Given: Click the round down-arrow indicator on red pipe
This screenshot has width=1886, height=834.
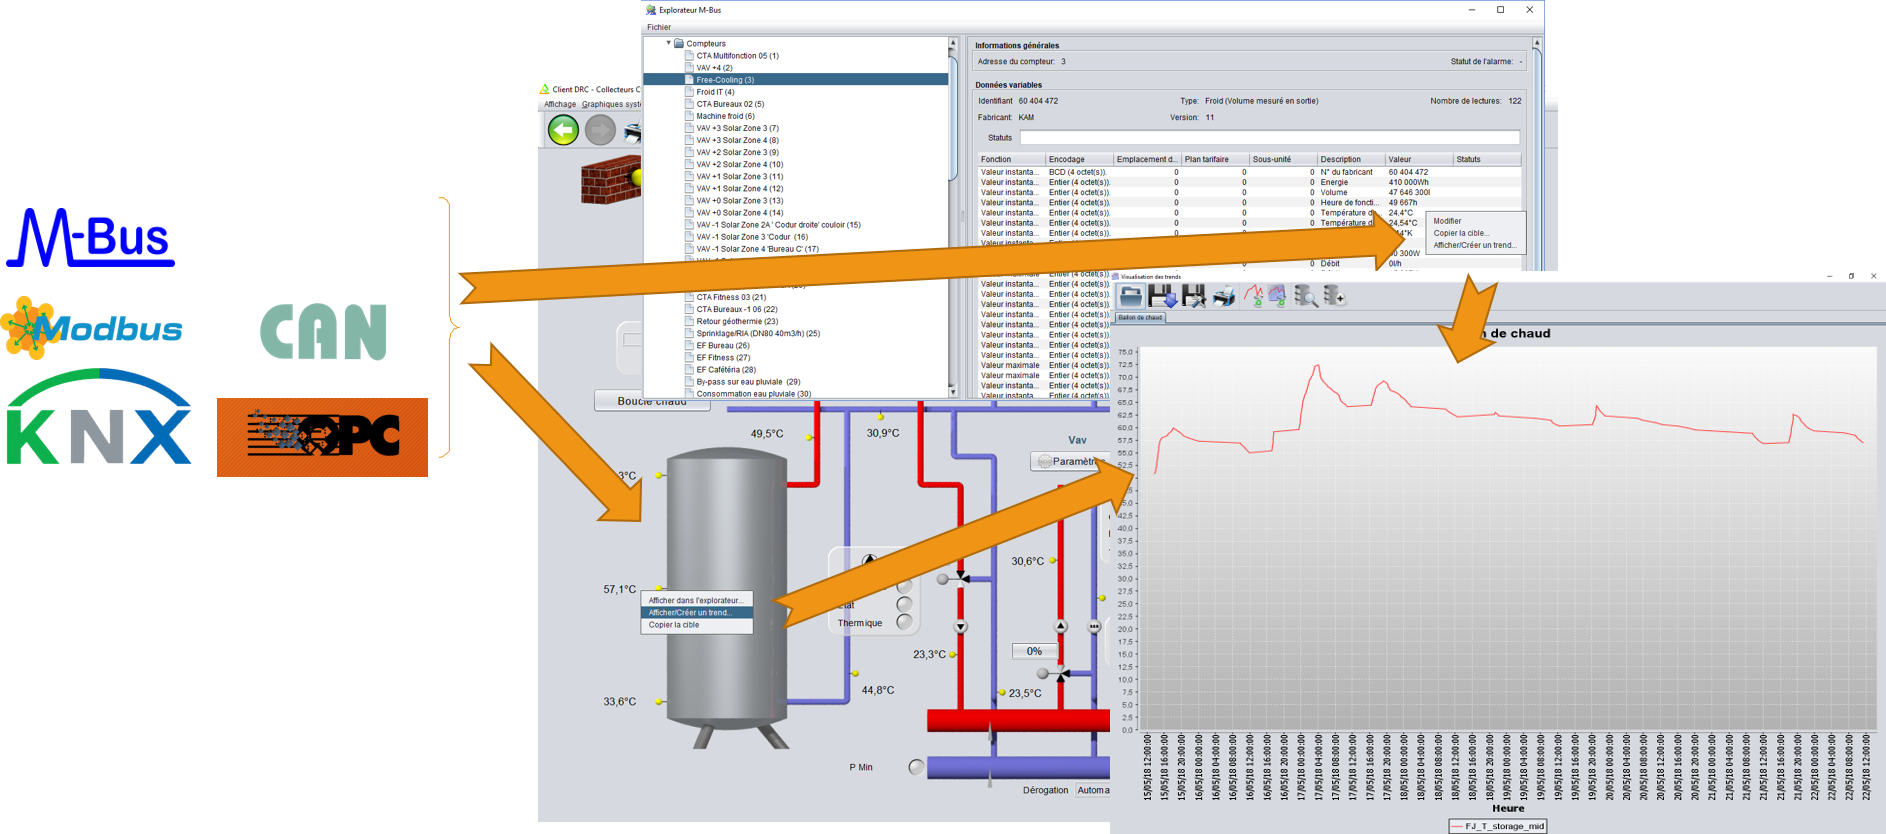Looking at the screenshot, I should pyautogui.click(x=960, y=627).
